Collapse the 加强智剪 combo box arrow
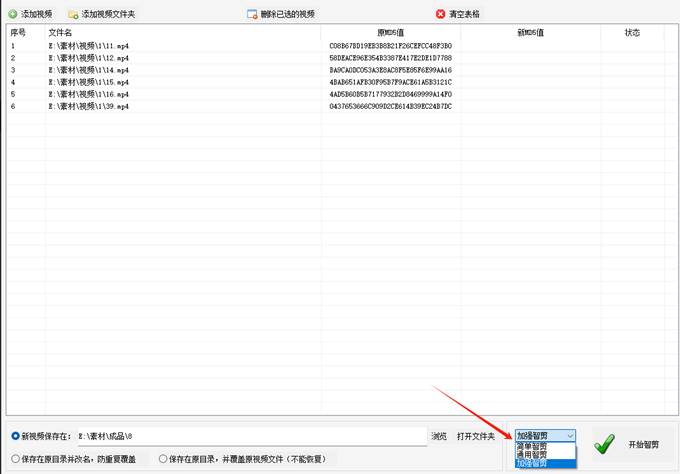The width and height of the screenshot is (680, 474). [570, 435]
